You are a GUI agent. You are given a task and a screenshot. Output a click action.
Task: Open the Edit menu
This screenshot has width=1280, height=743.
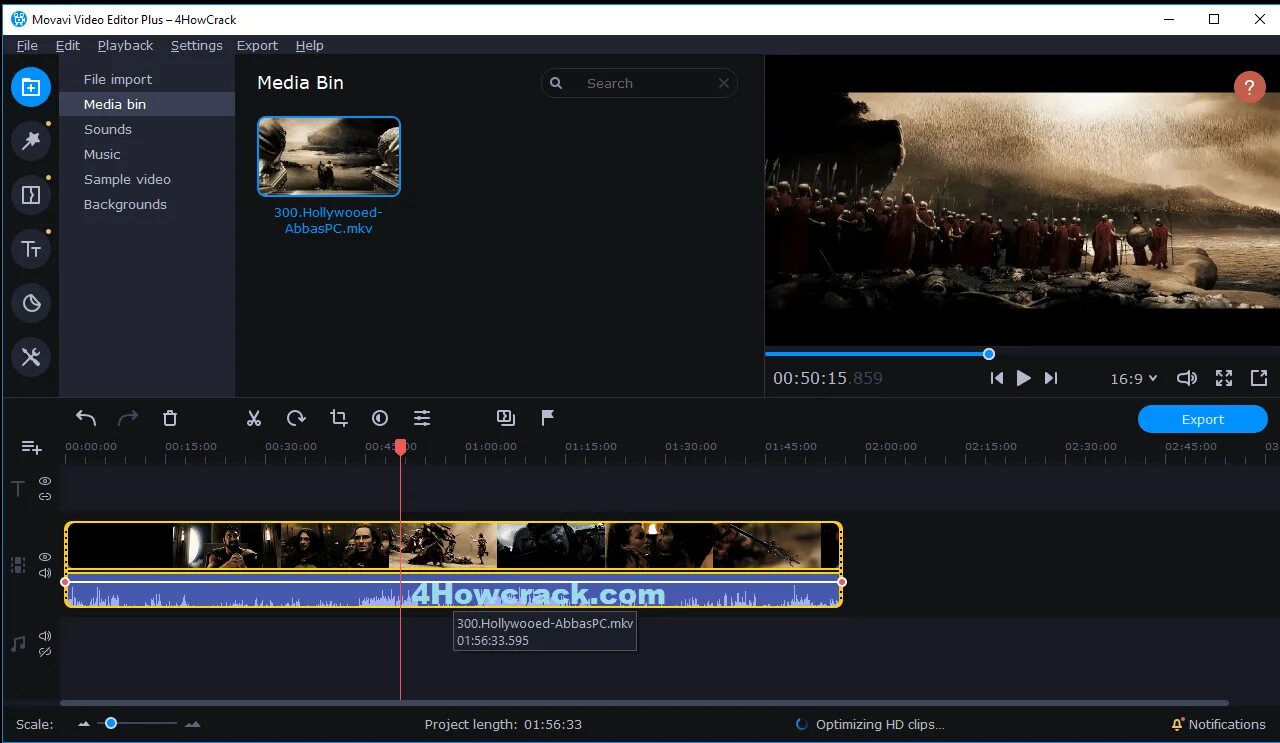[68, 45]
